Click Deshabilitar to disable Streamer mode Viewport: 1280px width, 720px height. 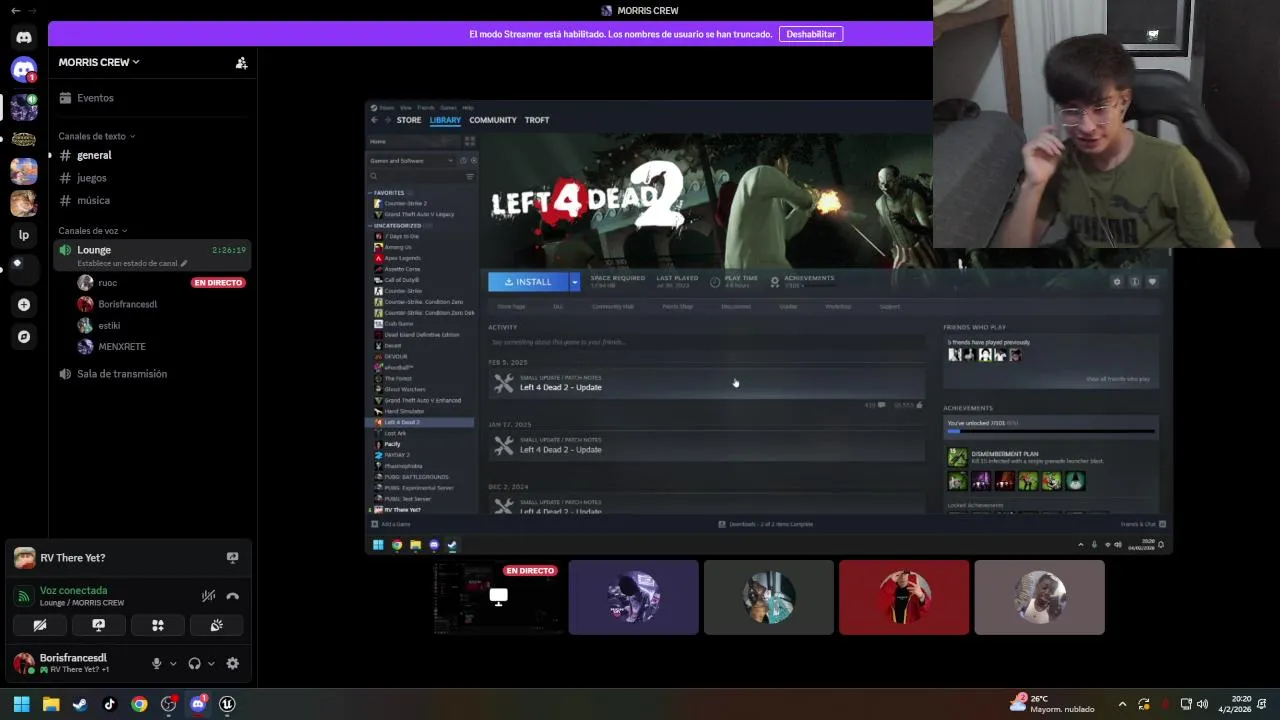[x=811, y=34]
